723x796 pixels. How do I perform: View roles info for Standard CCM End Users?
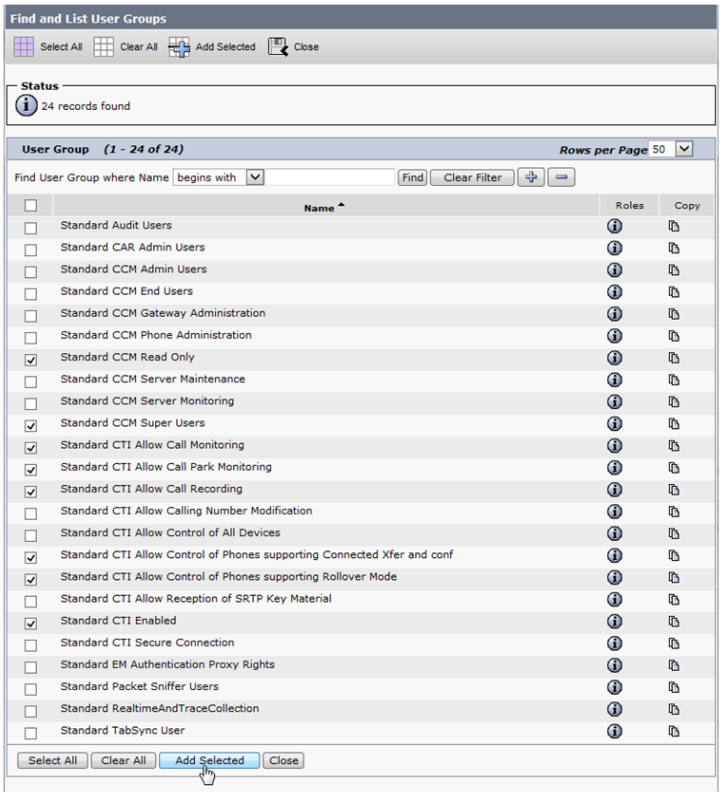coord(614,292)
